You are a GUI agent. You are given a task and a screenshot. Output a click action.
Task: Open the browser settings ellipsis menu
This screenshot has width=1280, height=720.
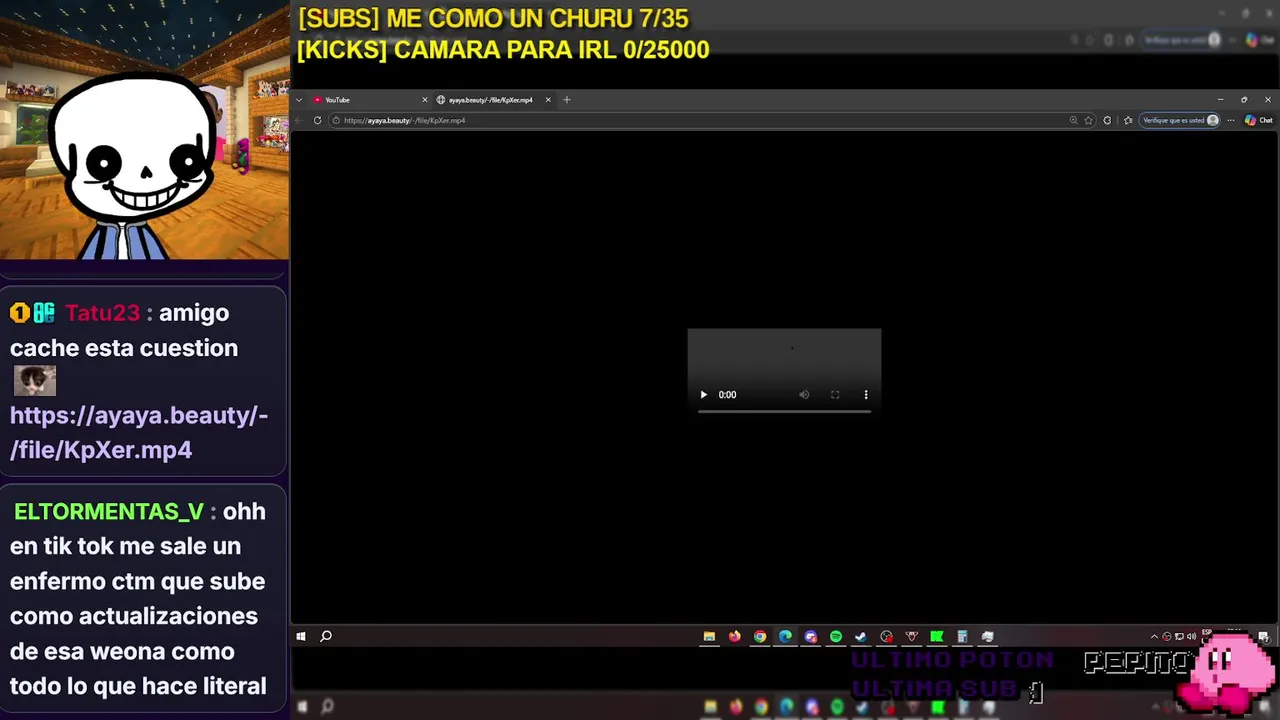click(1231, 120)
